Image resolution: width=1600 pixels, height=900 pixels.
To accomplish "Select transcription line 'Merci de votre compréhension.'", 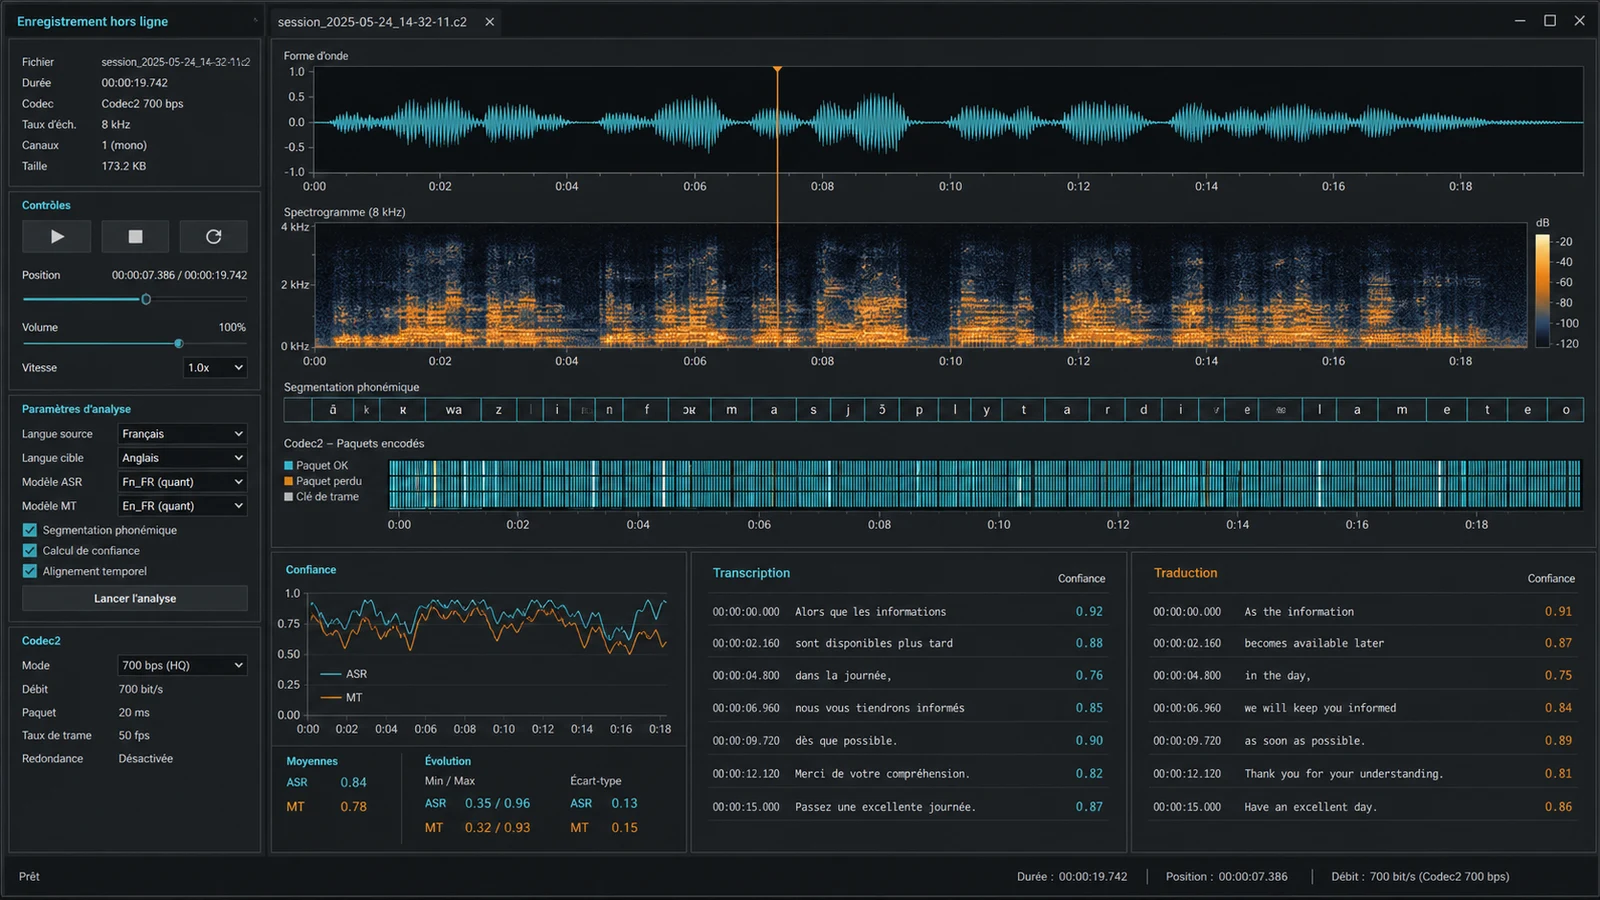I will click(908, 774).
